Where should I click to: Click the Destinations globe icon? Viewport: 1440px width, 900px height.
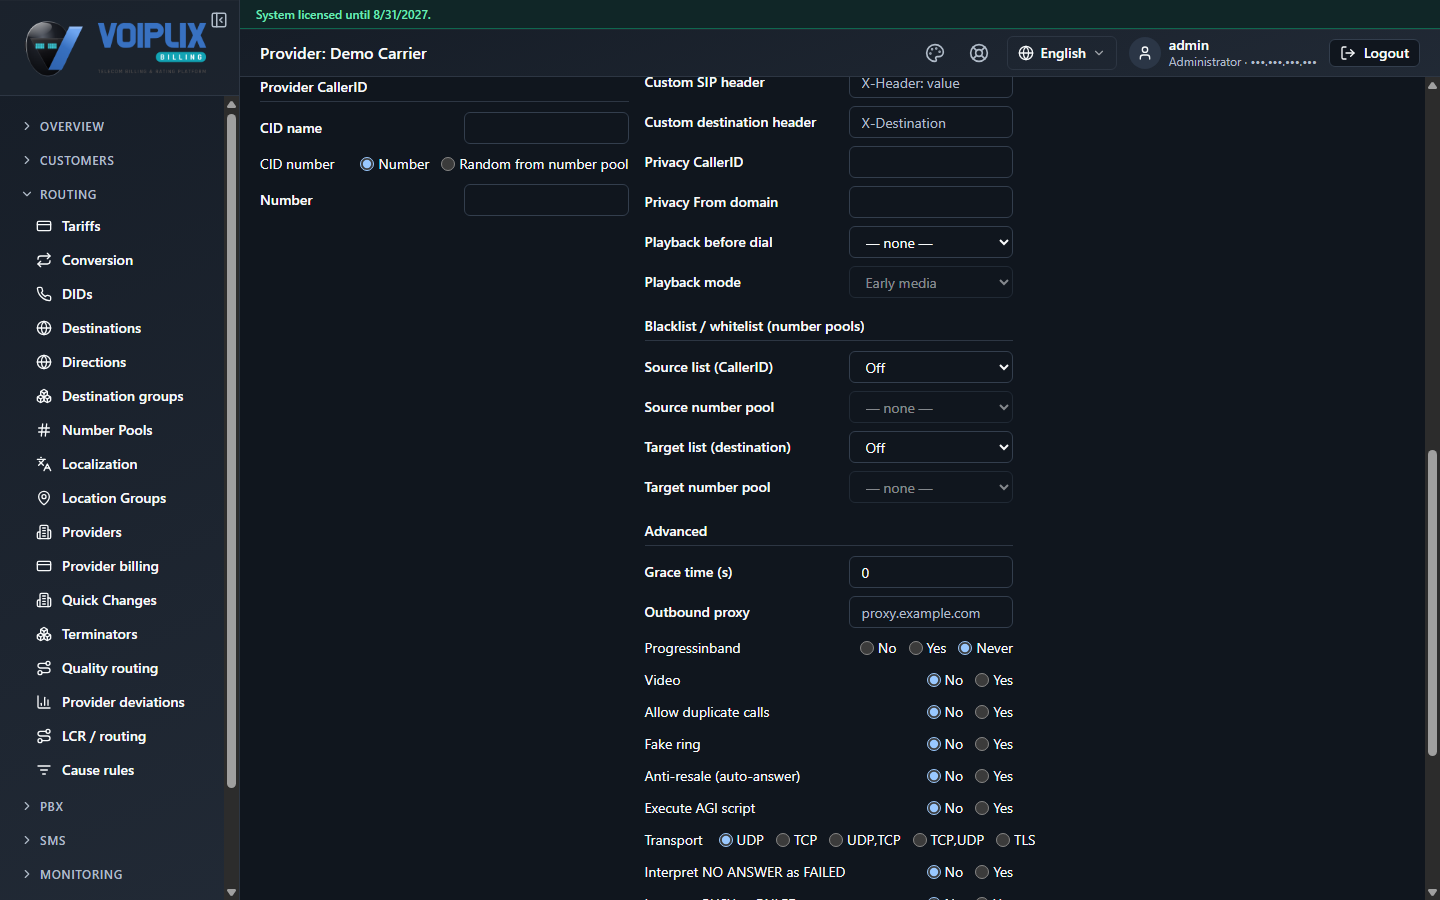[x=44, y=328]
